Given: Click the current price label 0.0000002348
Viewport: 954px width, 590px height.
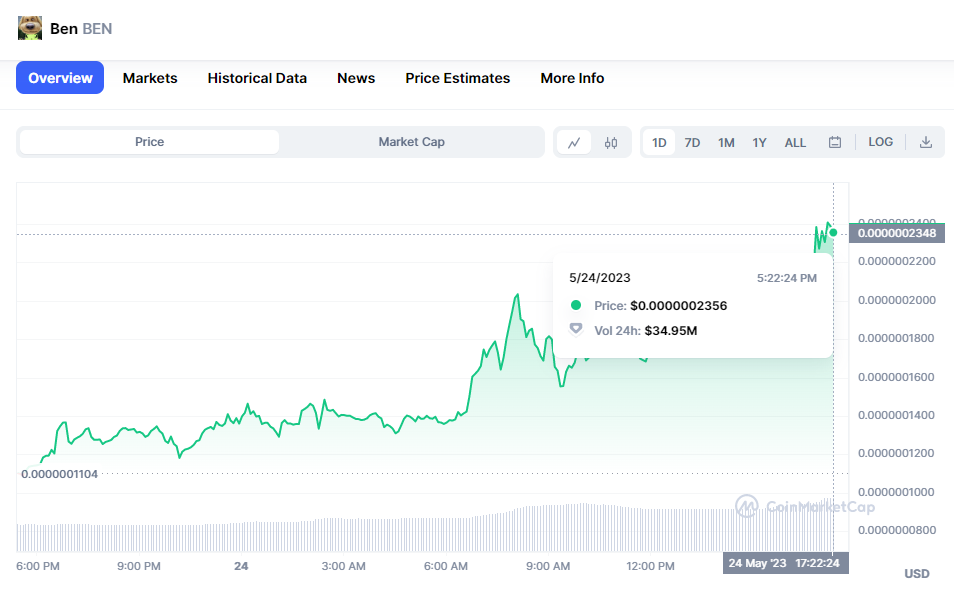Looking at the screenshot, I should [x=896, y=232].
